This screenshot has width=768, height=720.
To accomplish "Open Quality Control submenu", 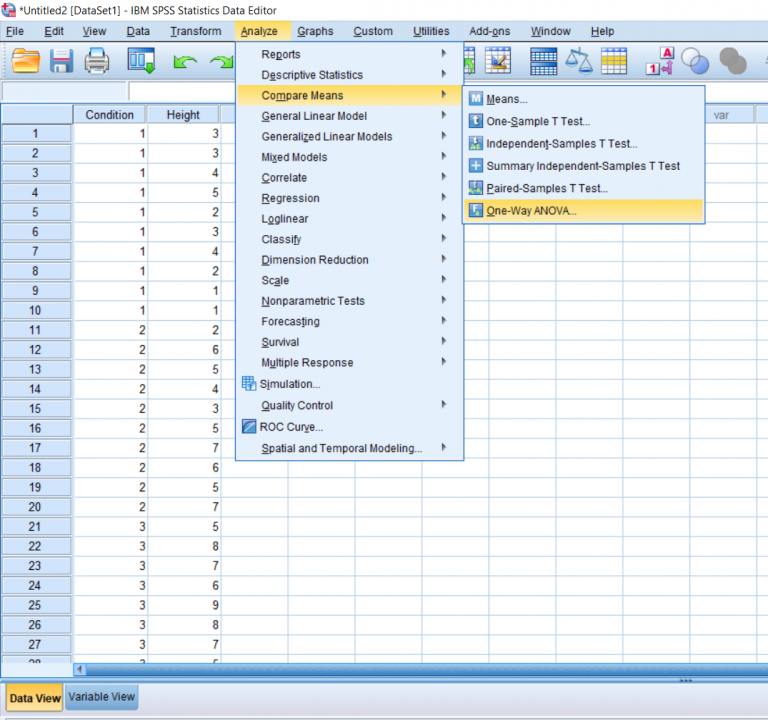I will tap(349, 406).
